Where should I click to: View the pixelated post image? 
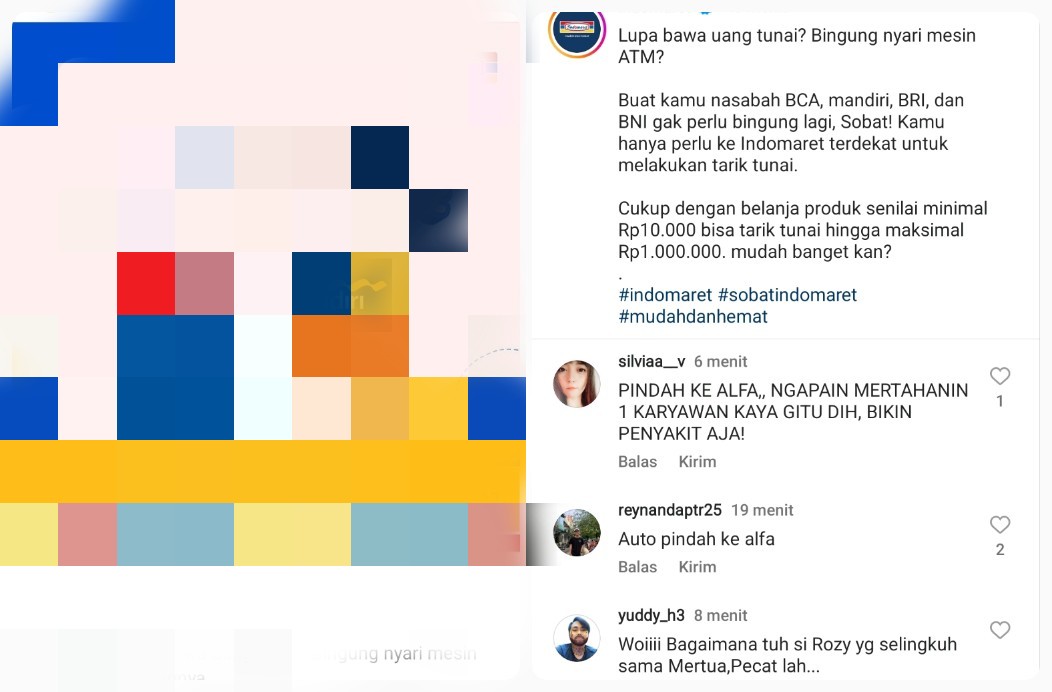click(x=262, y=283)
